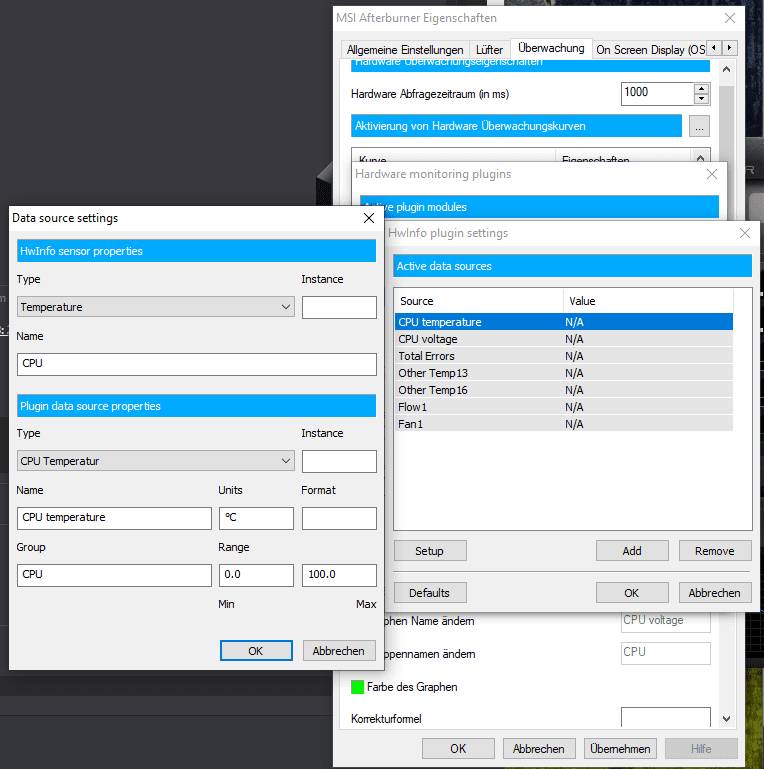The width and height of the screenshot is (764, 769).
Task: Close the HwInfo plugin settings window
Action: pyautogui.click(x=744, y=233)
